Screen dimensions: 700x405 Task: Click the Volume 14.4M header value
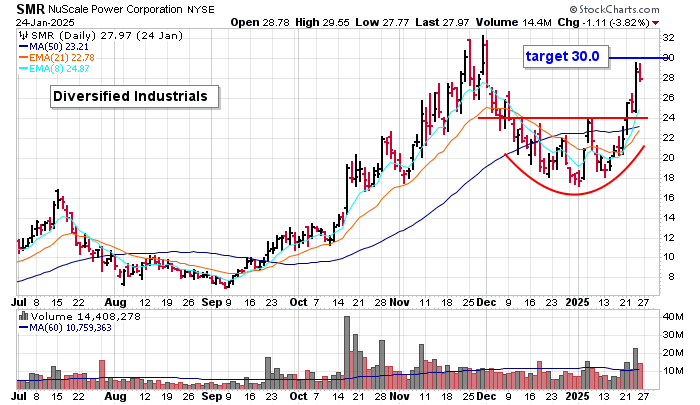pos(513,22)
